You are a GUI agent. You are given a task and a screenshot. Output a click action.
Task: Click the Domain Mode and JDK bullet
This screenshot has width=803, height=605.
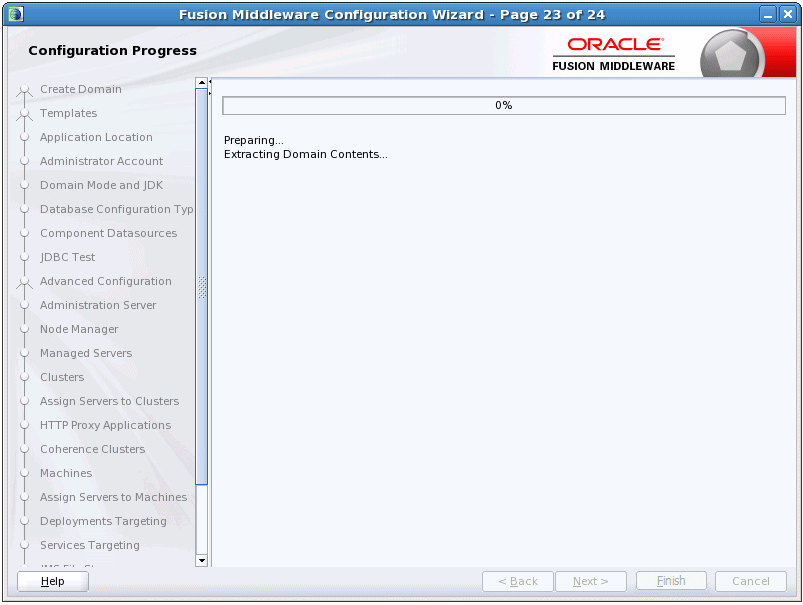pyautogui.click(x=24, y=185)
